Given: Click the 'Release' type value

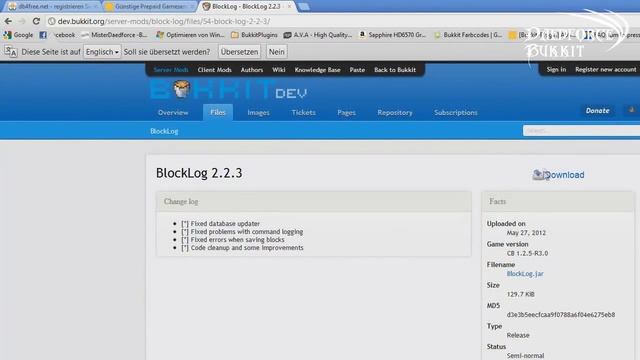Looking at the screenshot, I should pyautogui.click(x=518, y=335).
